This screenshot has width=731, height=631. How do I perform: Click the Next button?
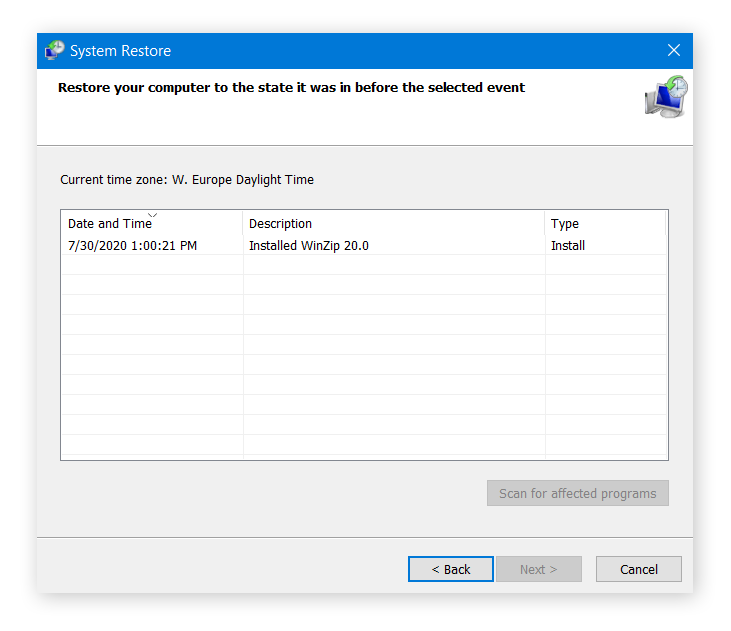539,569
